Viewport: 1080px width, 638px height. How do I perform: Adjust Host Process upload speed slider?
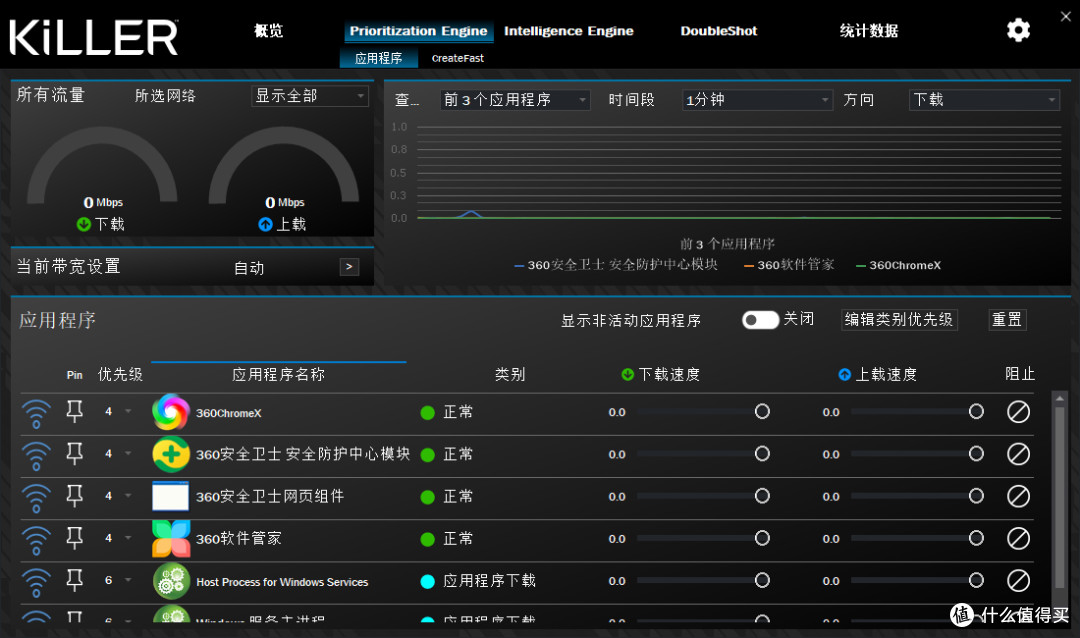pyautogui.click(x=917, y=580)
